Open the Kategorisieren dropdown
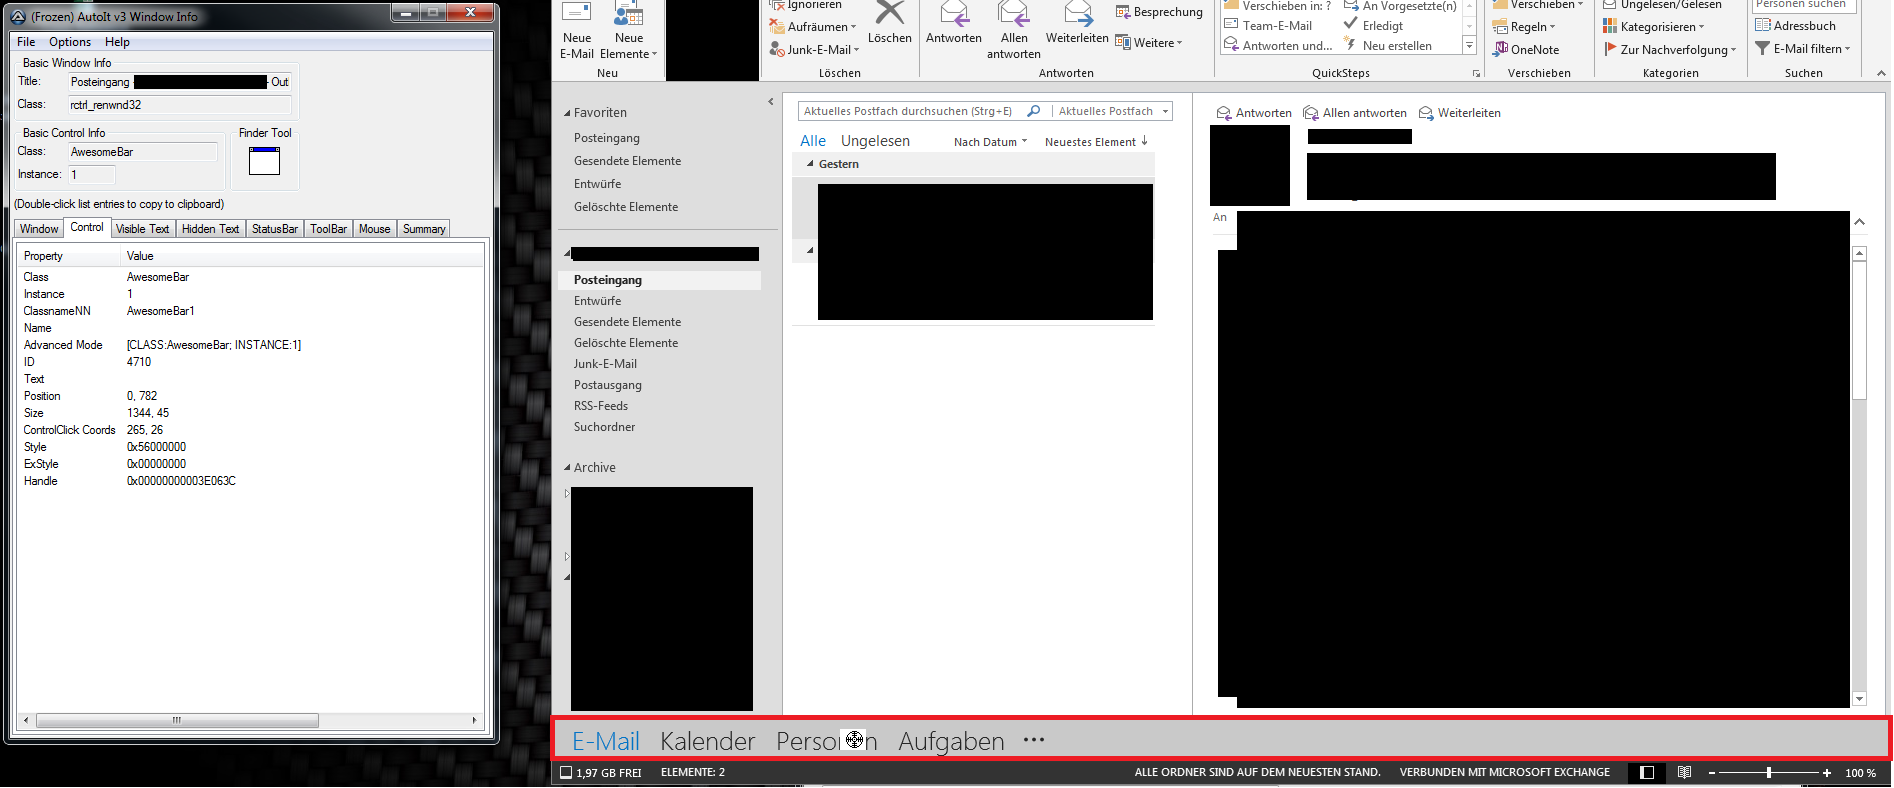The height and width of the screenshot is (788, 1894). [x=1654, y=27]
